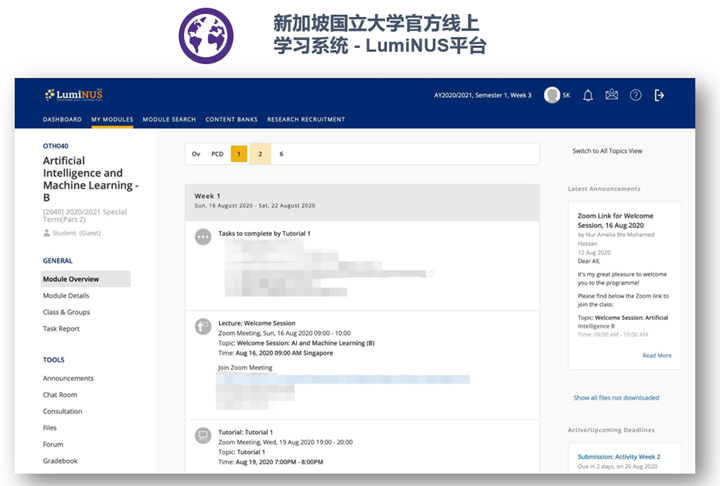Switch to Module Search tab
Screen dimensions: 720x486
169,120
